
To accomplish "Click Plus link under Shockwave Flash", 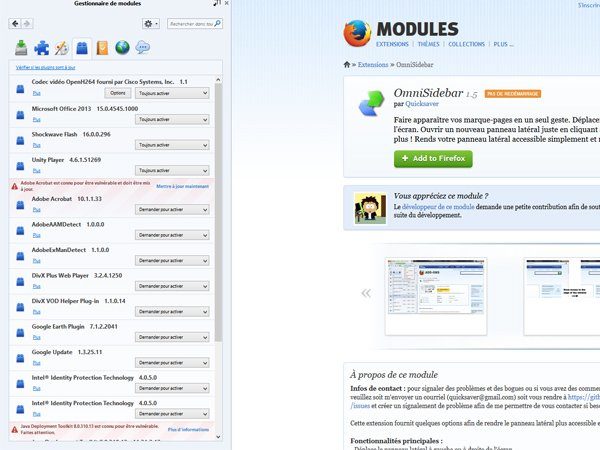I will click(36, 145).
